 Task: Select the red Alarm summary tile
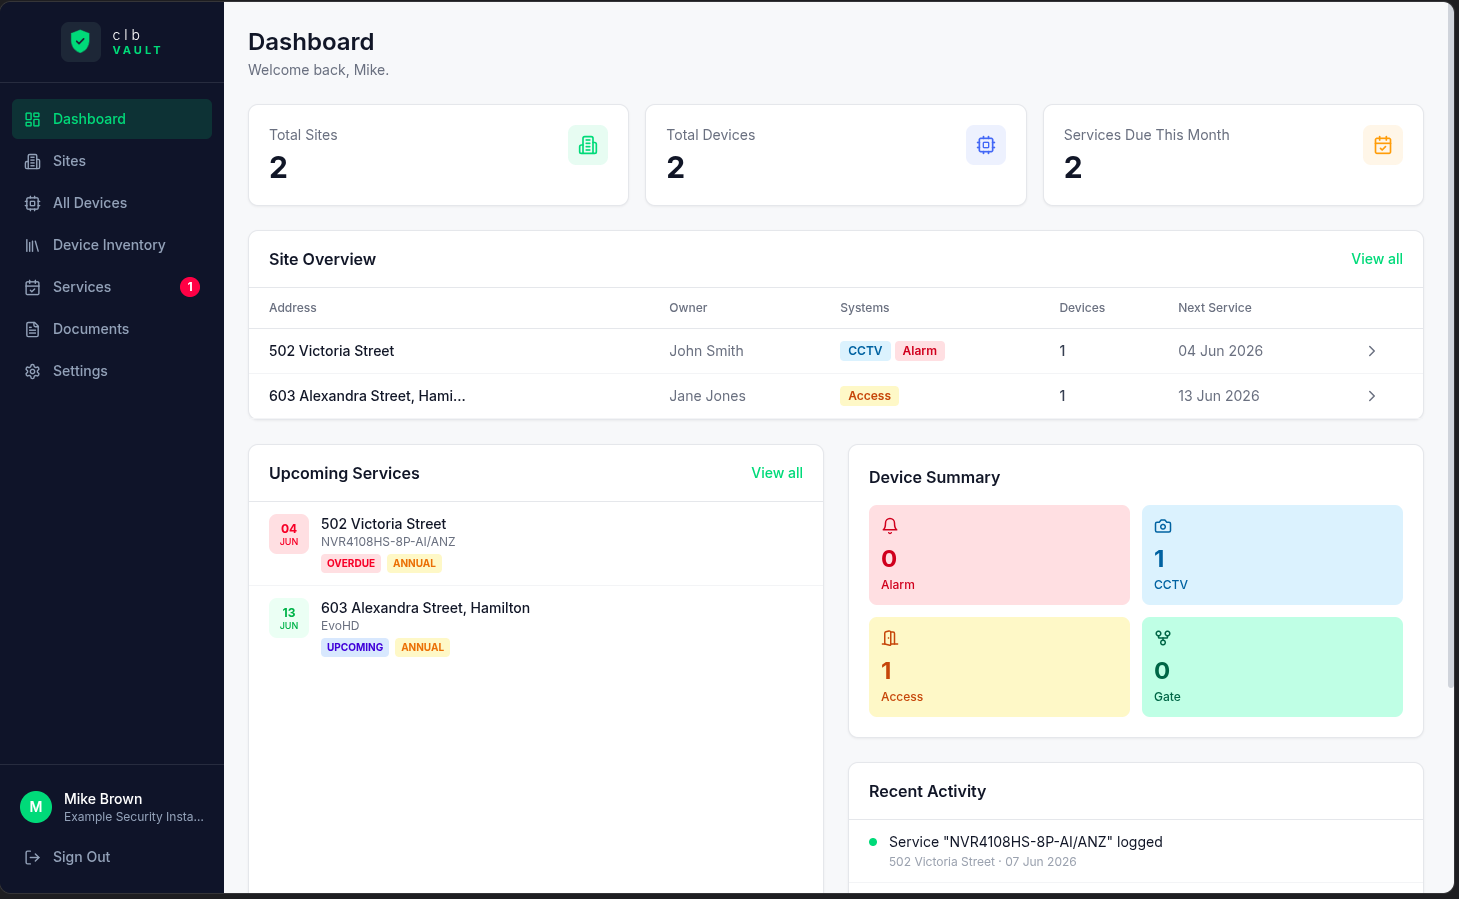[x=999, y=555]
